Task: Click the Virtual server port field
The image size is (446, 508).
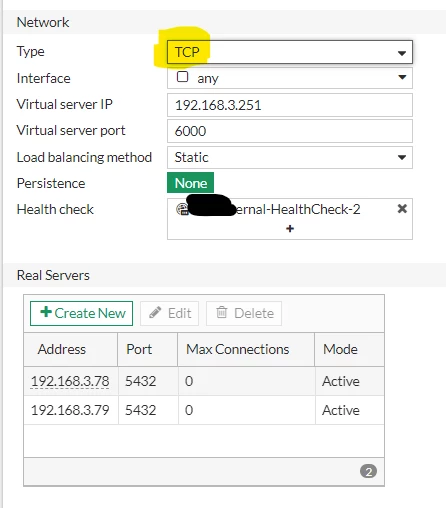Action: point(290,131)
